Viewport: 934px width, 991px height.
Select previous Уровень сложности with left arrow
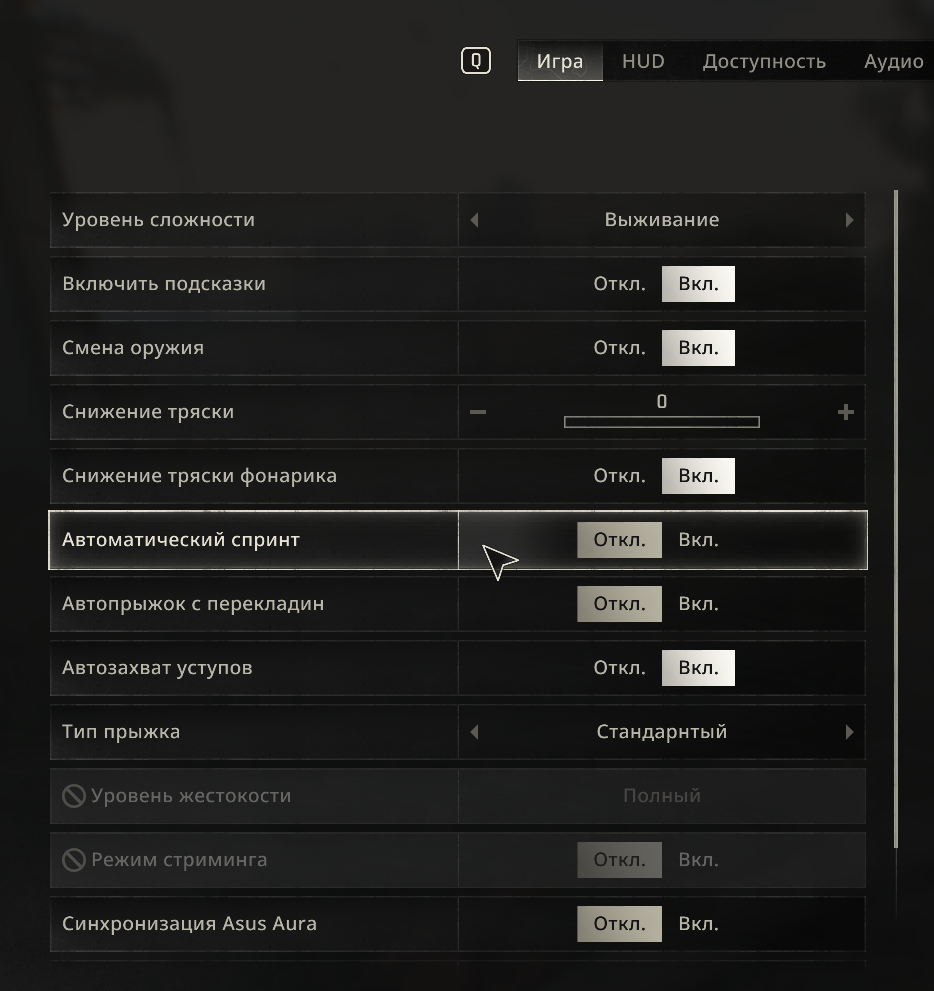[x=475, y=220]
